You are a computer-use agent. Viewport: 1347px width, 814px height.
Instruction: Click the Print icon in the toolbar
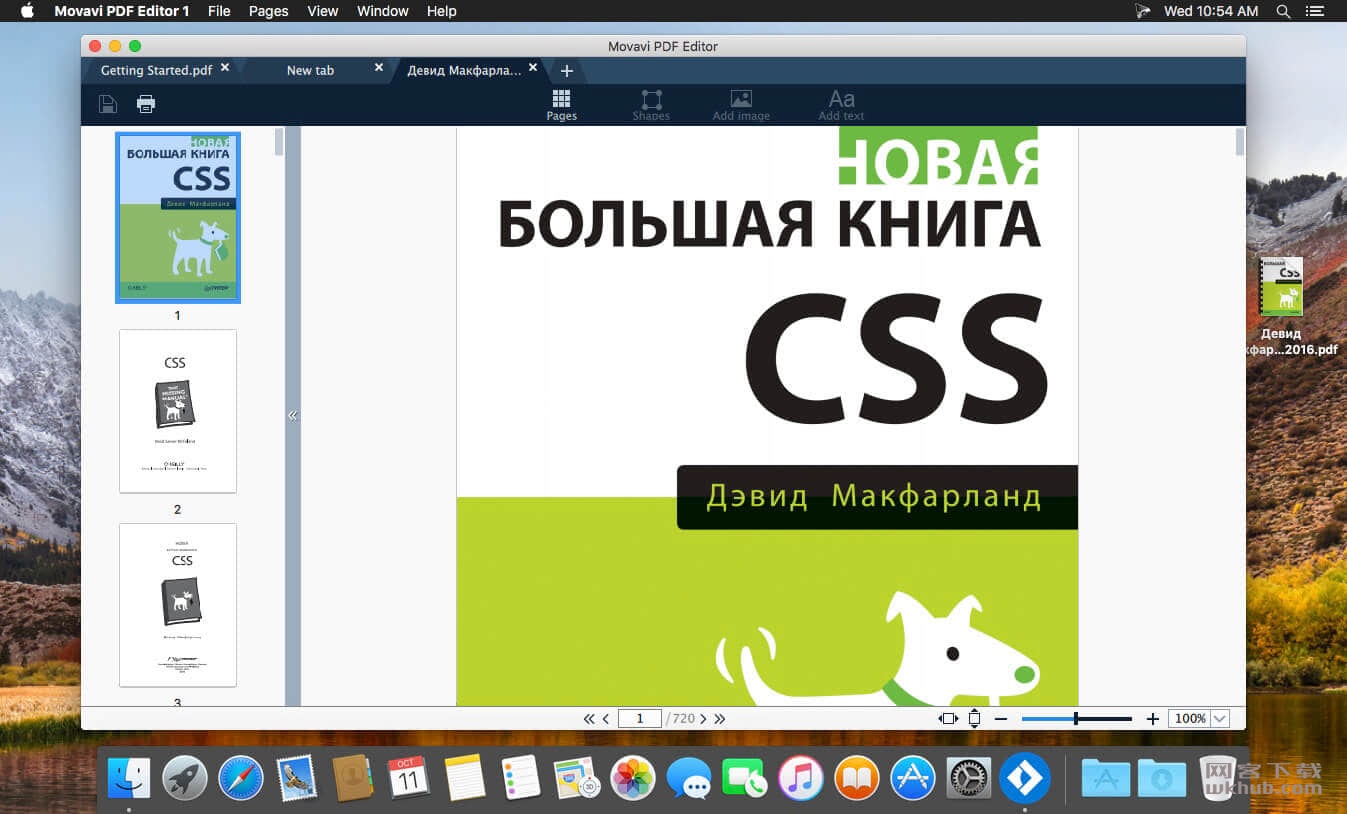click(x=146, y=104)
